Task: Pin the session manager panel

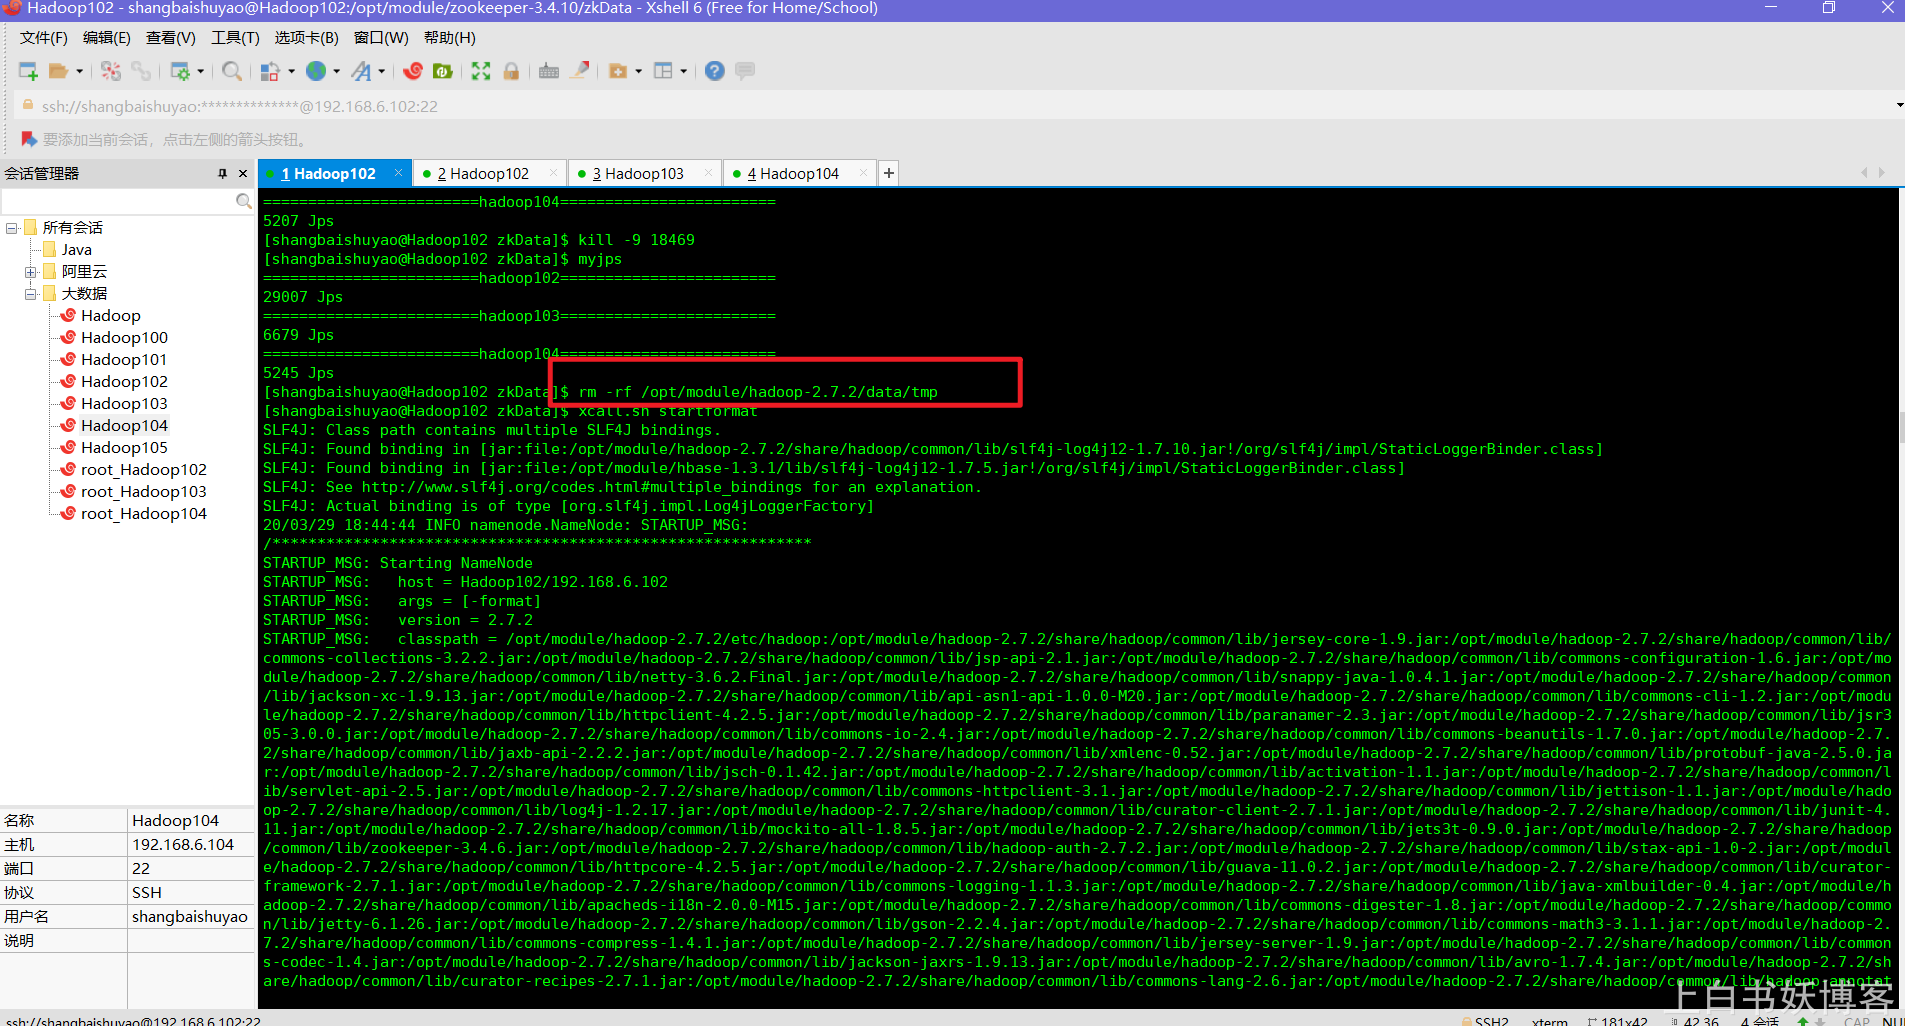Action: [x=222, y=173]
